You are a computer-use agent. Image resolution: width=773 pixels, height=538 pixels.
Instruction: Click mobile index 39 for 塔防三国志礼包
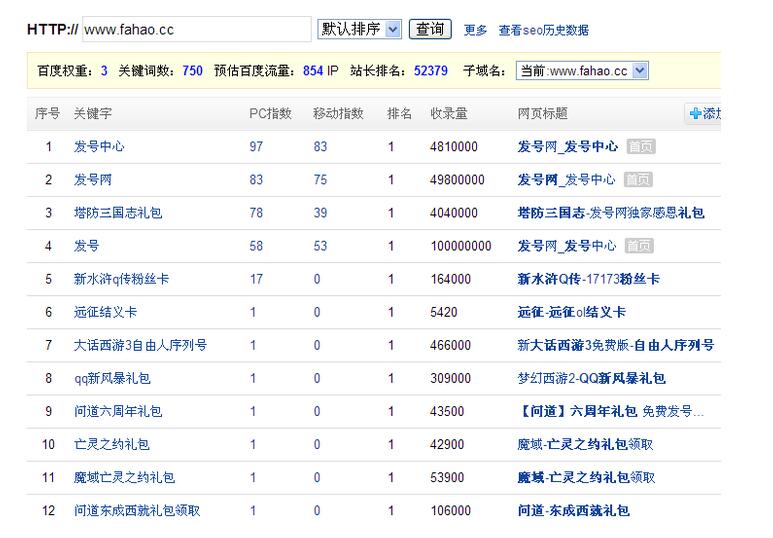click(320, 213)
